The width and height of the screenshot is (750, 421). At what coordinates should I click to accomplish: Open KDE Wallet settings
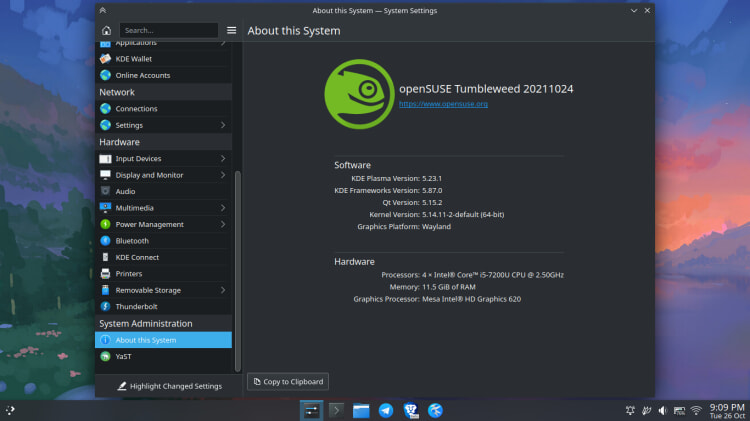pyautogui.click(x=163, y=59)
